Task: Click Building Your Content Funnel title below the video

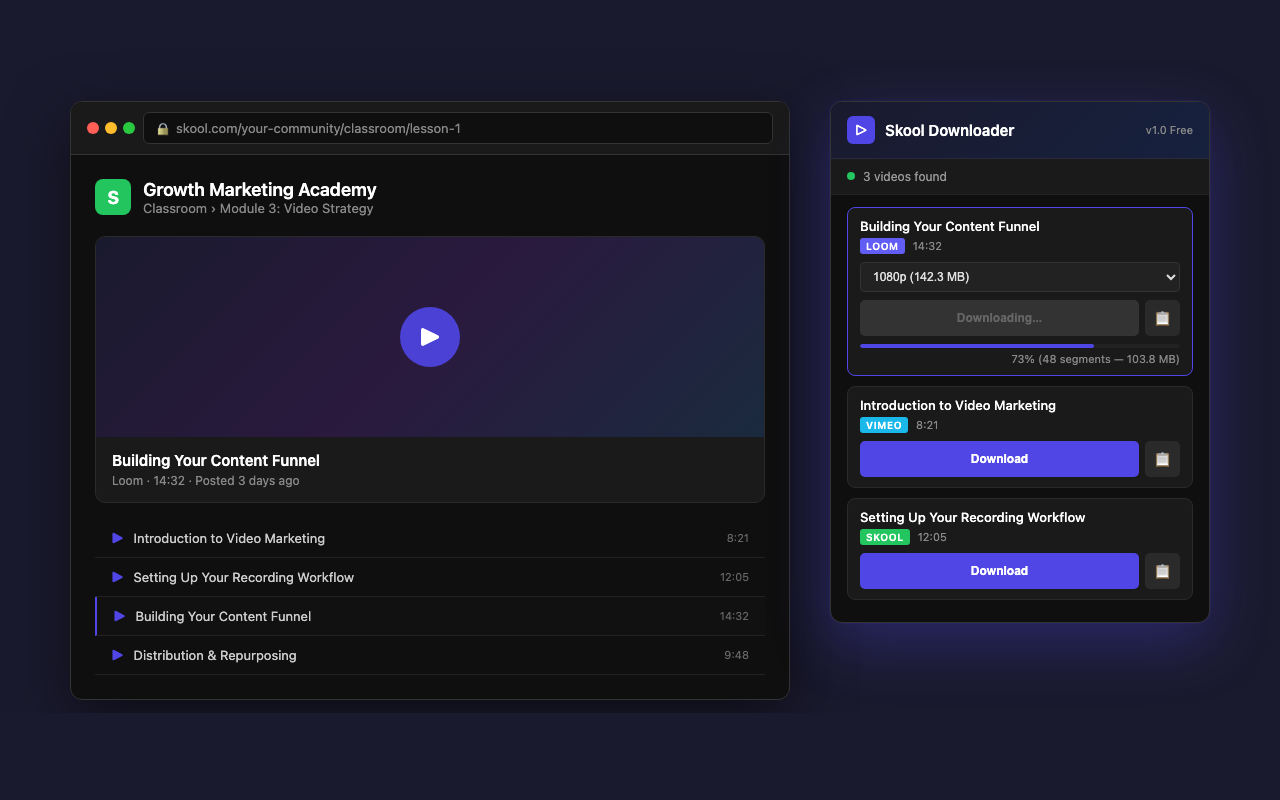Action: [x=216, y=461]
